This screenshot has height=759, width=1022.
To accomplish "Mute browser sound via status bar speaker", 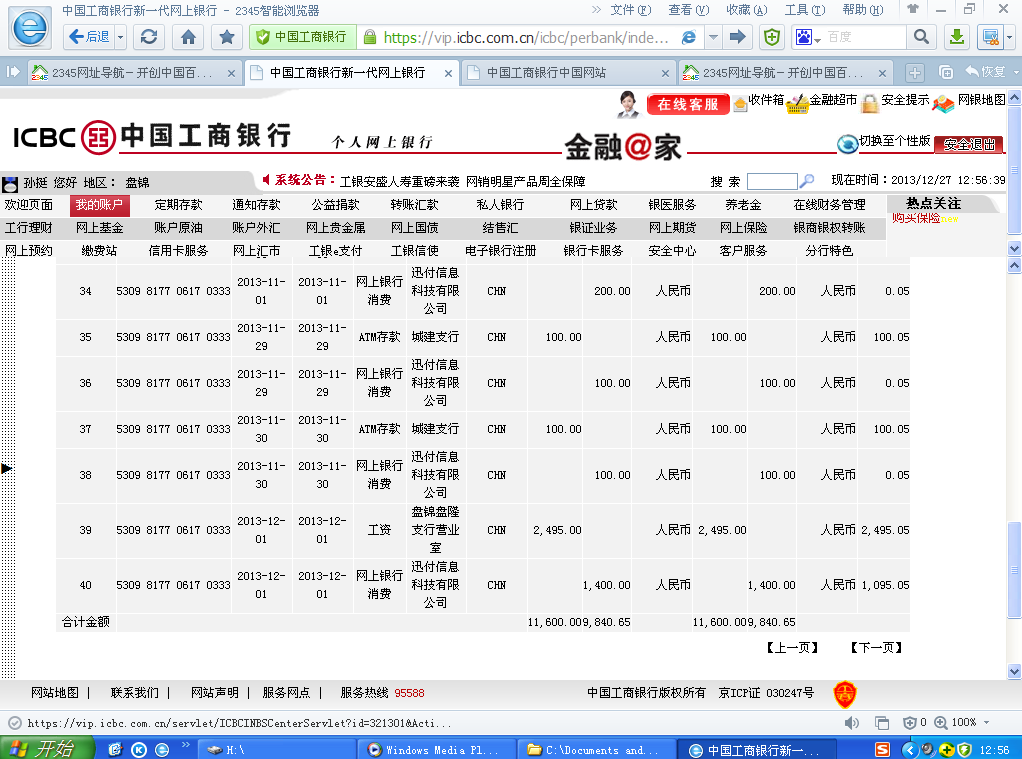I will 850,722.
